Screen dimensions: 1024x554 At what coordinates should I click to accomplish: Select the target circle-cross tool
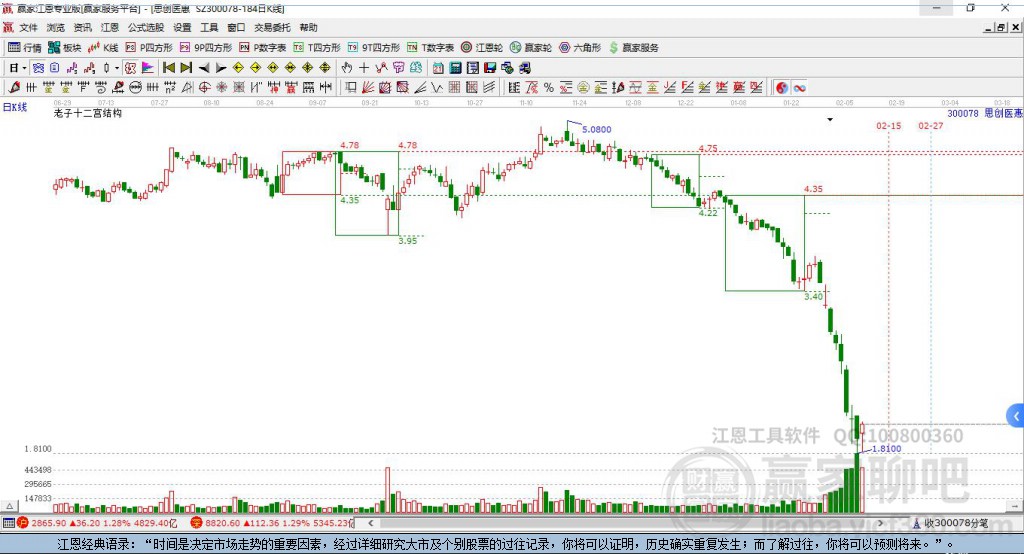pyautogui.click(x=204, y=88)
